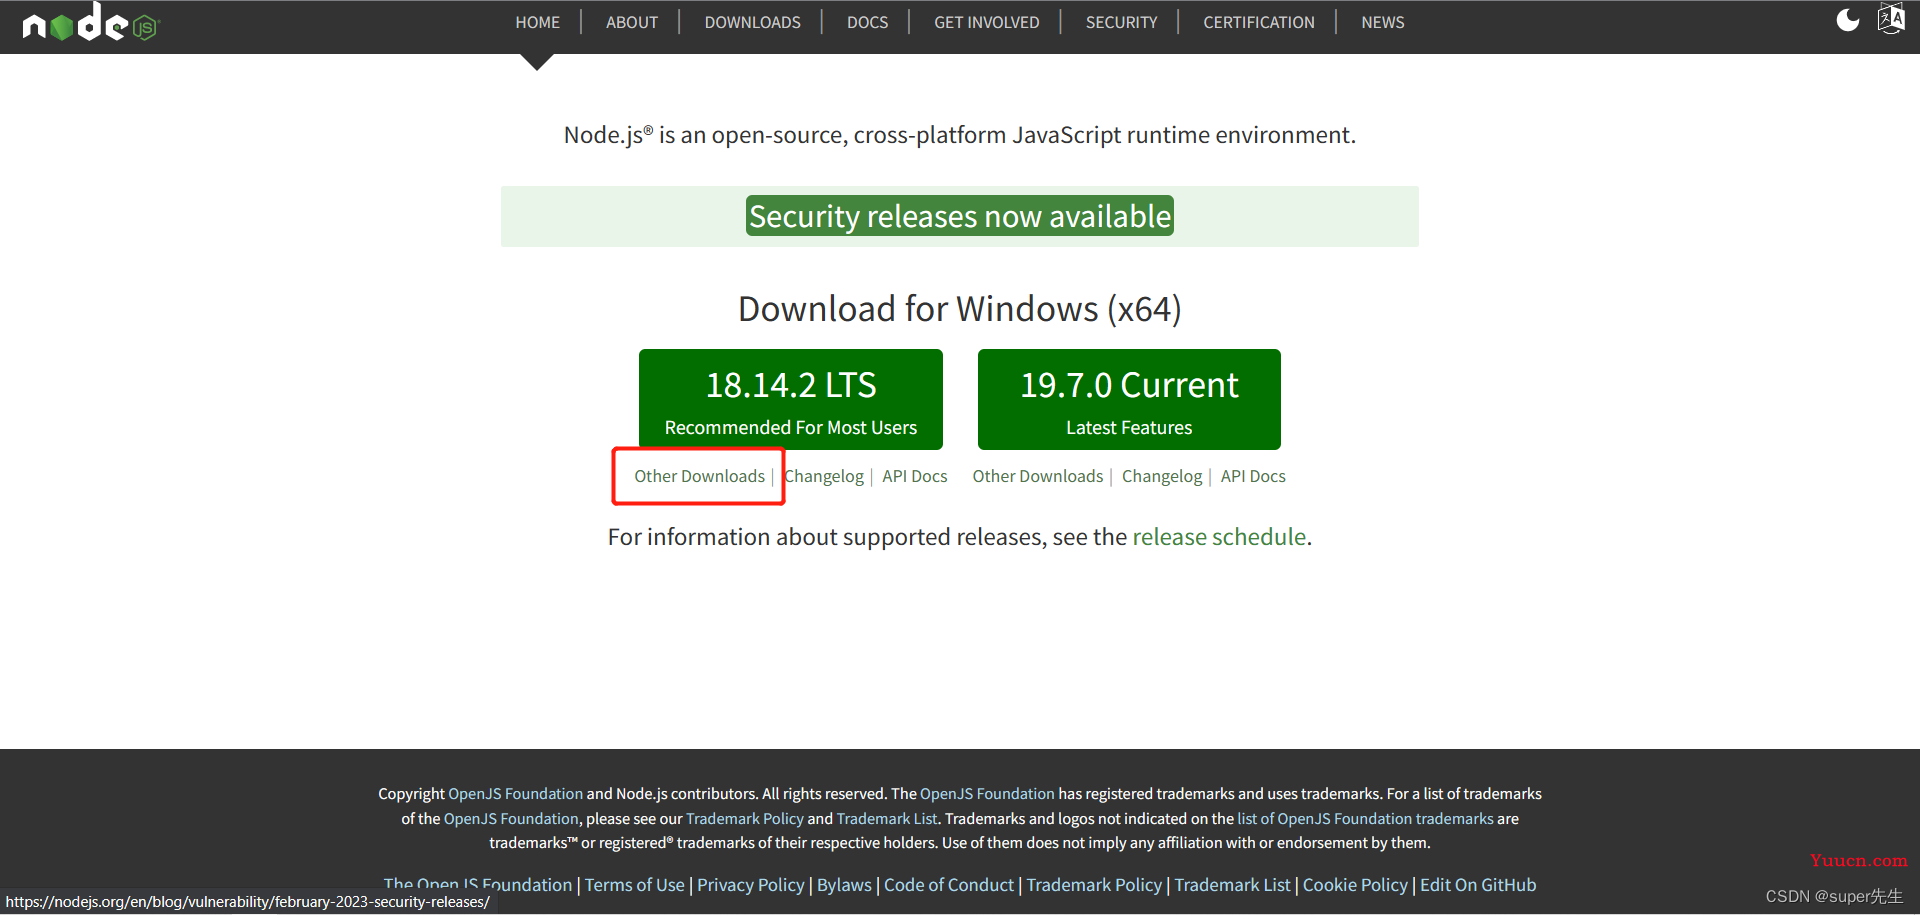The image size is (1920, 915).
Task: Open Cookie Policy footer link
Action: click(1355, 885)
